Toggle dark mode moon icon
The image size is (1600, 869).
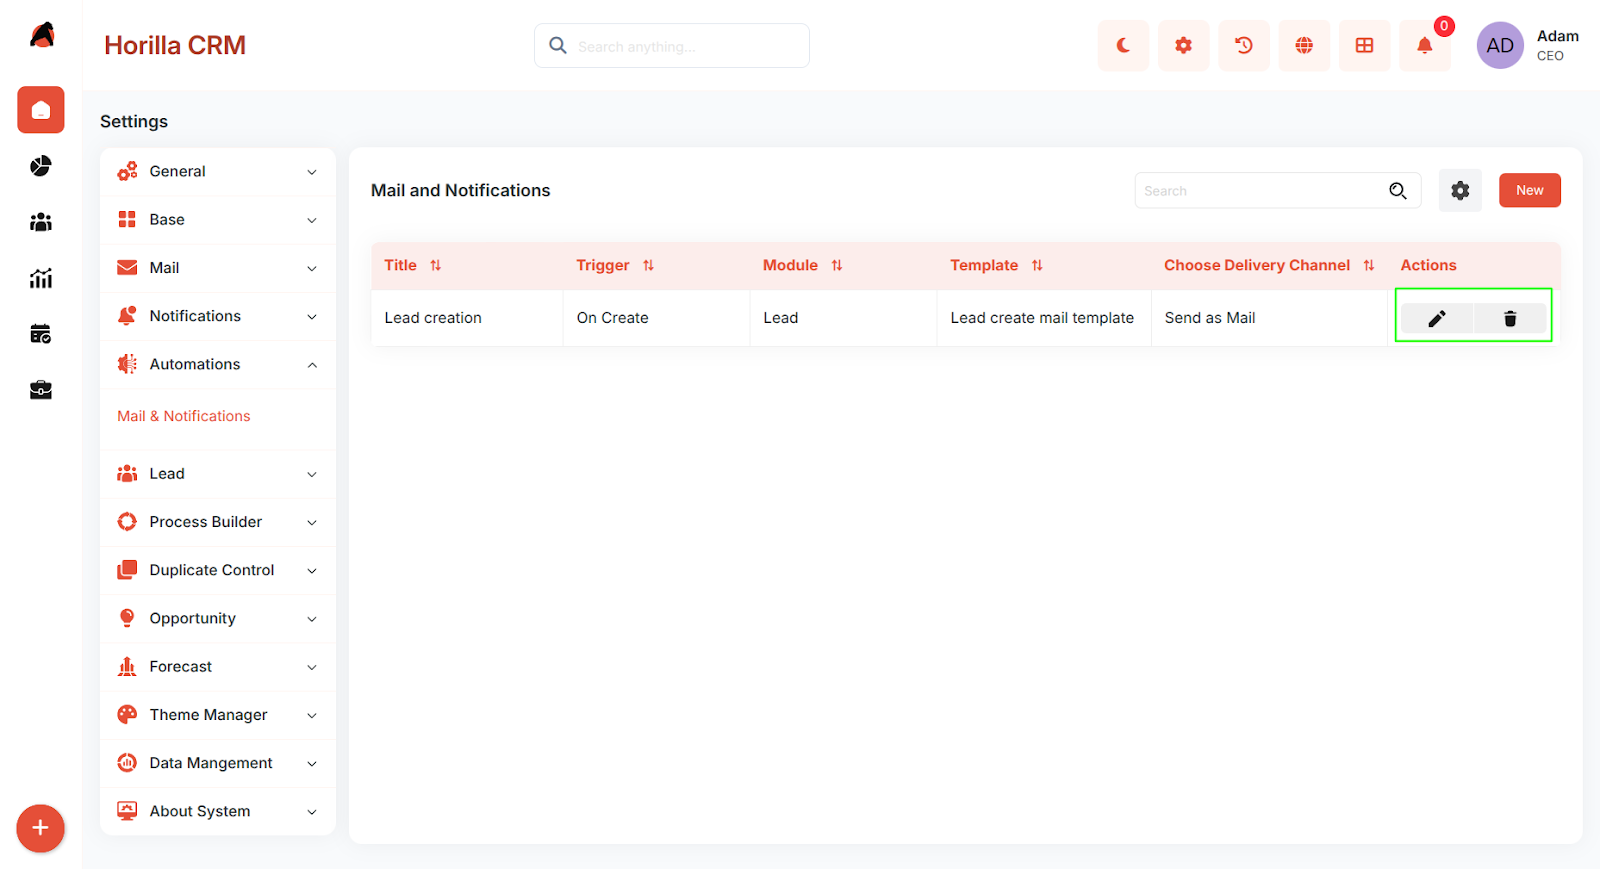pyautogui.click(x=1123, y=45)
